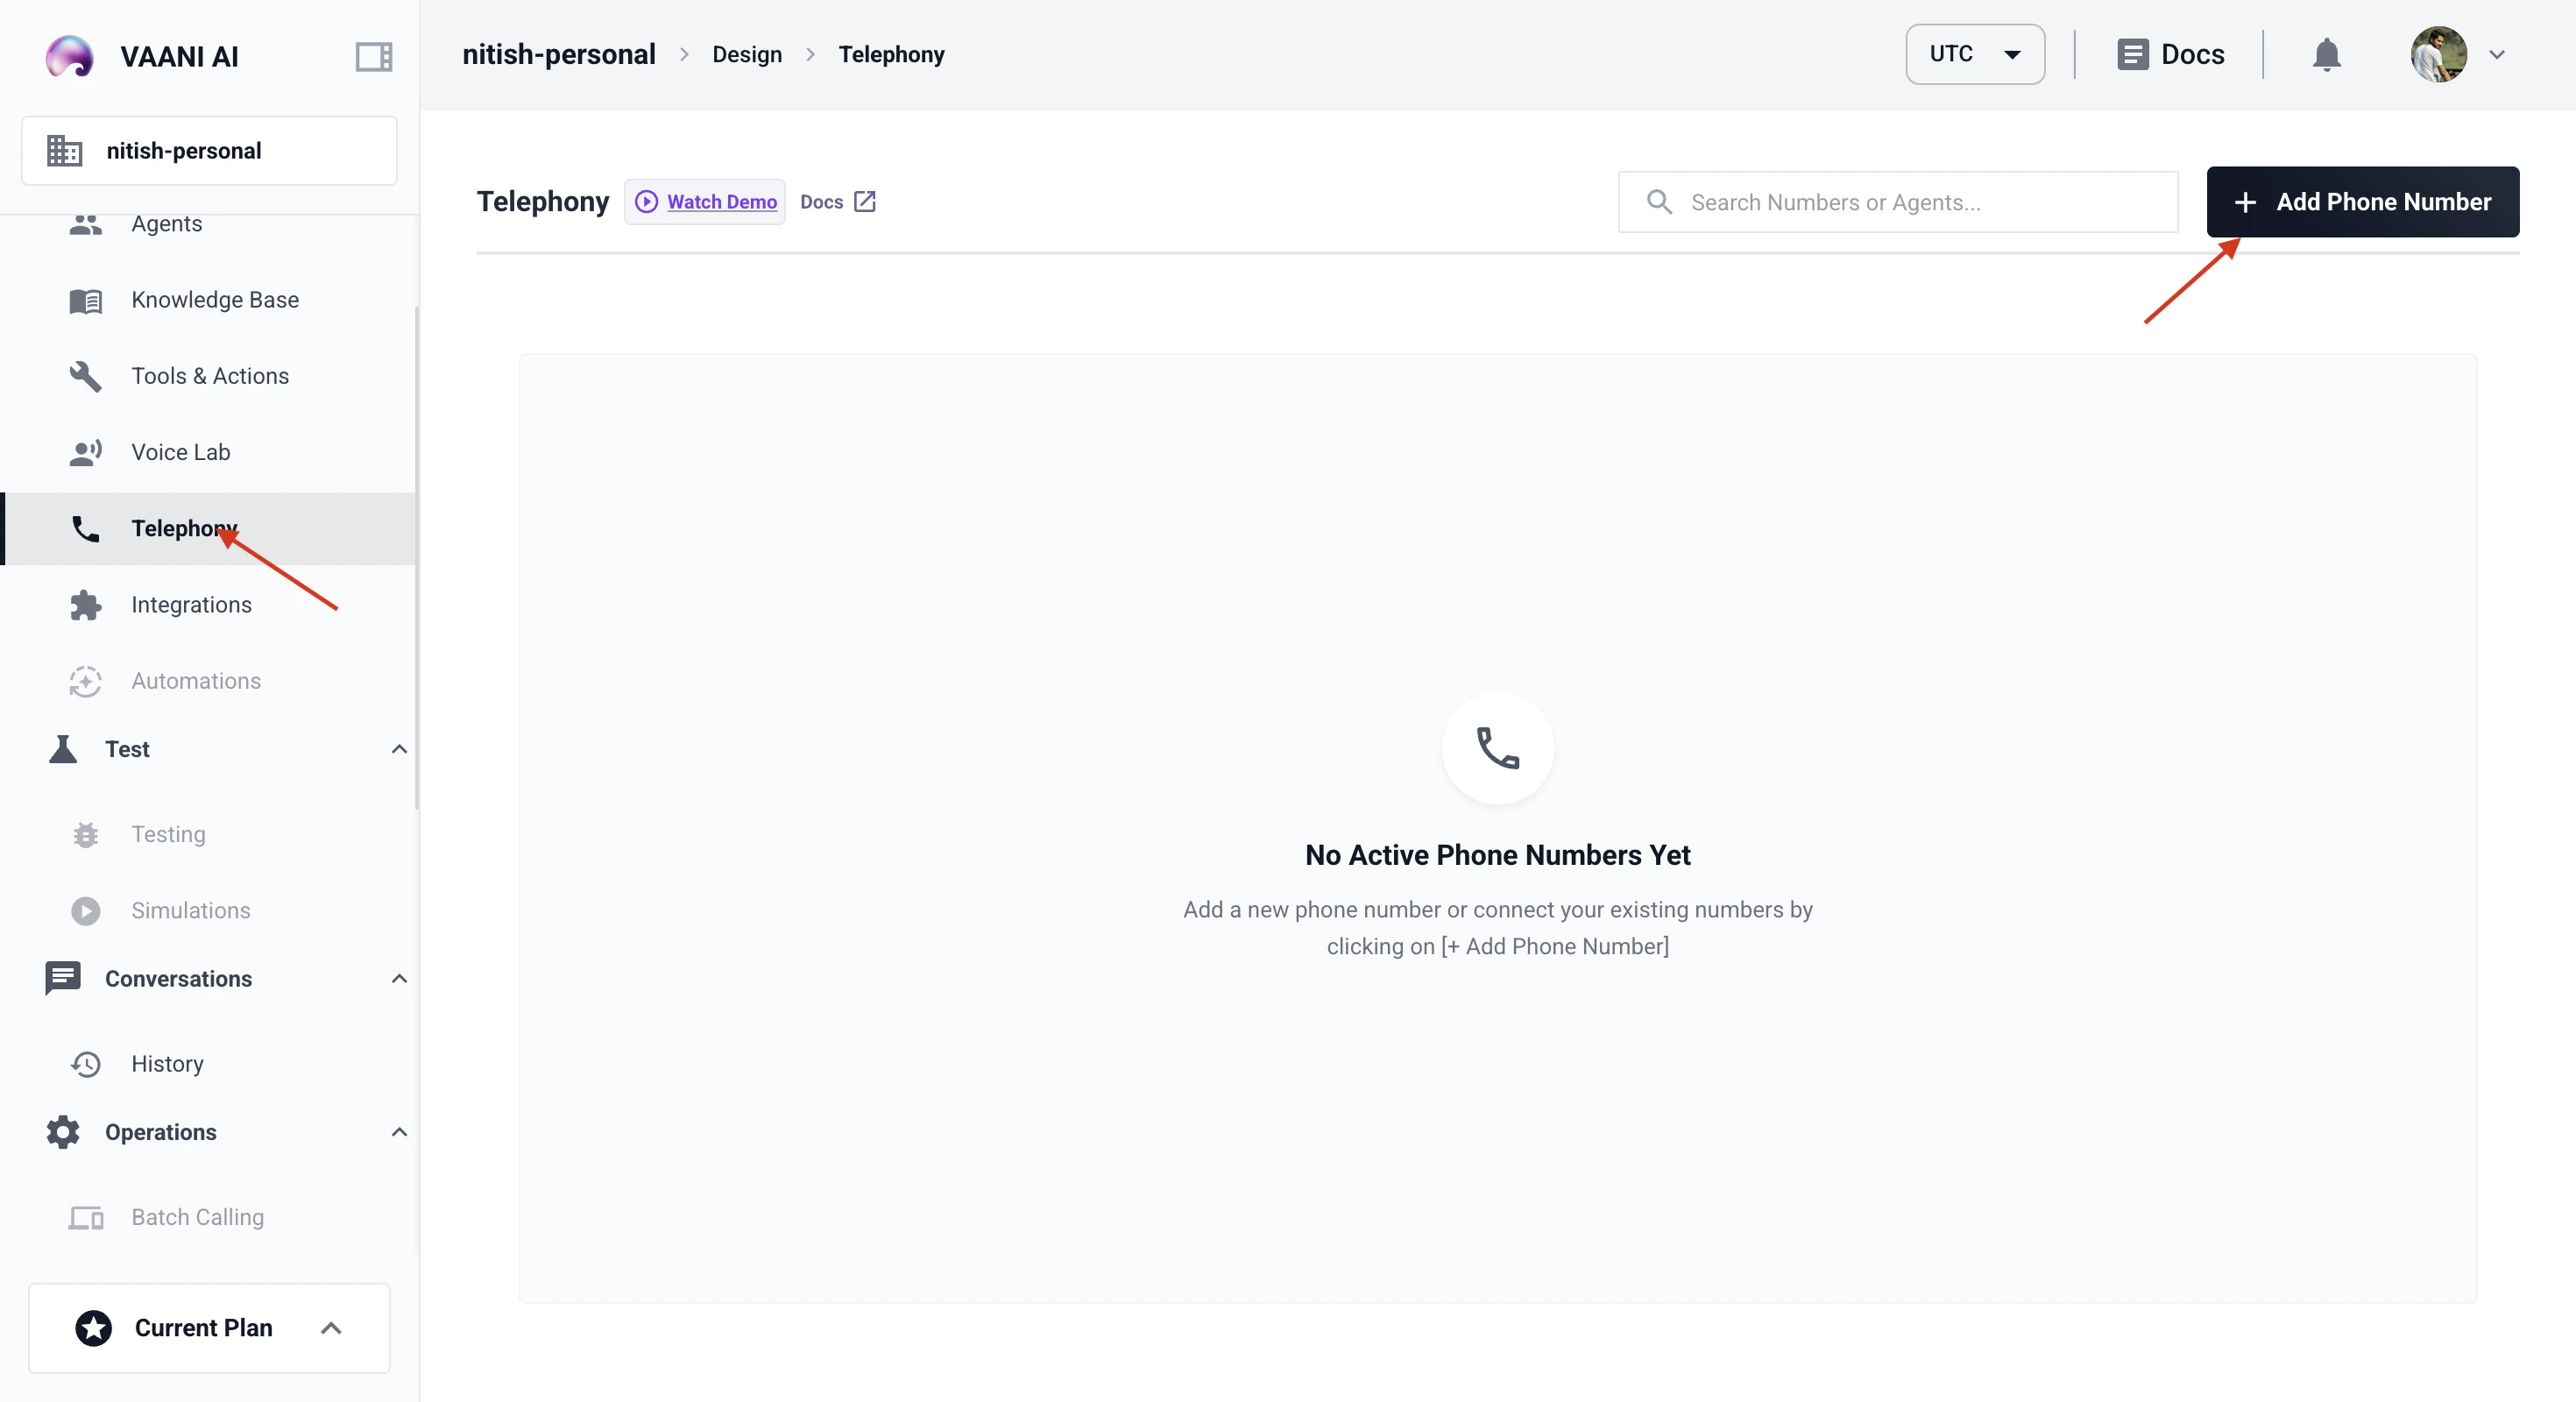Click the Integrations puzzle piece icon
The height and width of the screenshot is (1402, 2576).
click(86, 605)
